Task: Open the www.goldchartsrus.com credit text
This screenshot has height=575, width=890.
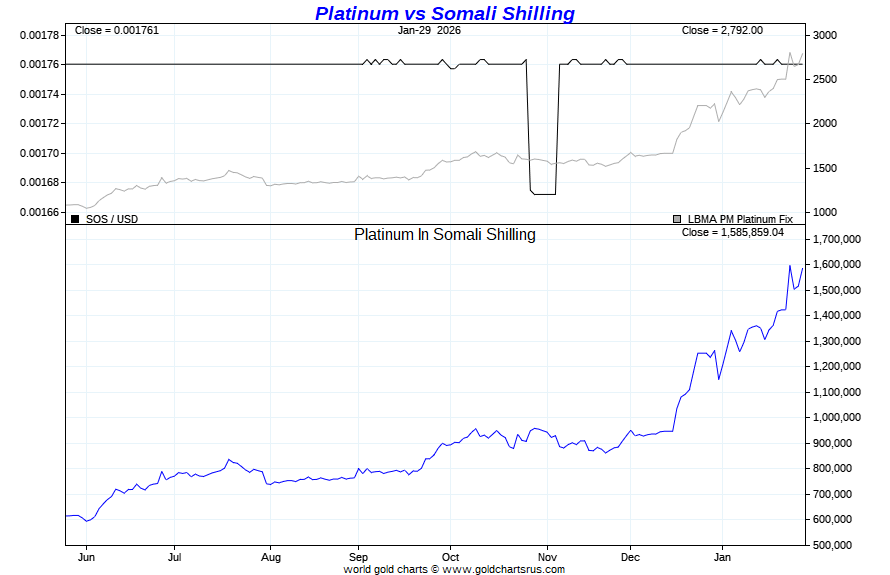Action: click(x=503, y=569)
